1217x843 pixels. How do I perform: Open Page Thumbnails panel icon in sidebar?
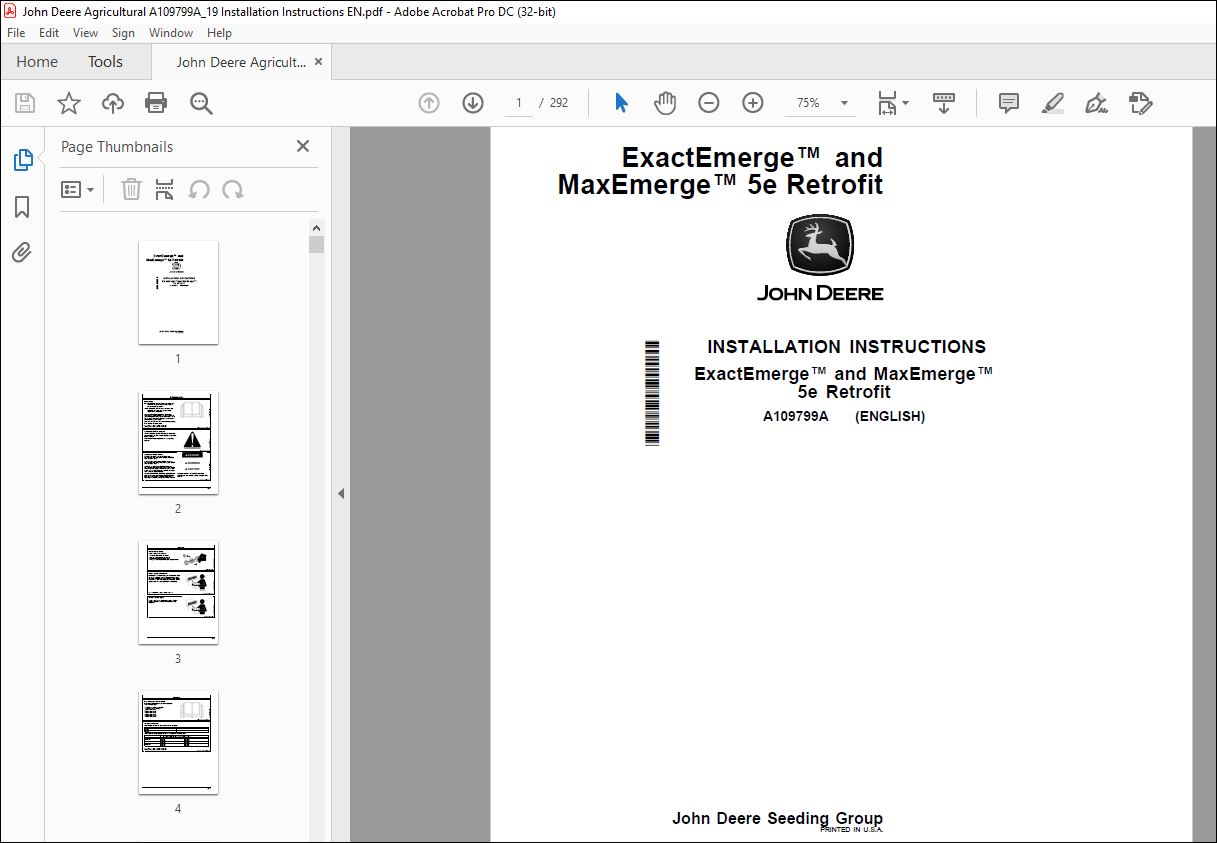pos(22,160)
